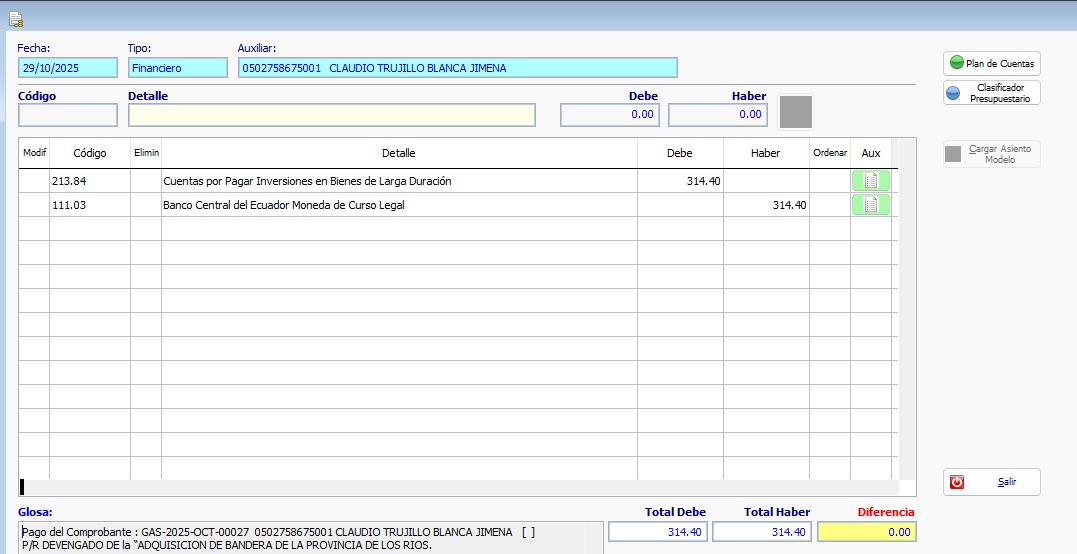This screenshot has width=1077, height=554.
Task: Click the window icon in the title bar
Action: coord(16,20)
